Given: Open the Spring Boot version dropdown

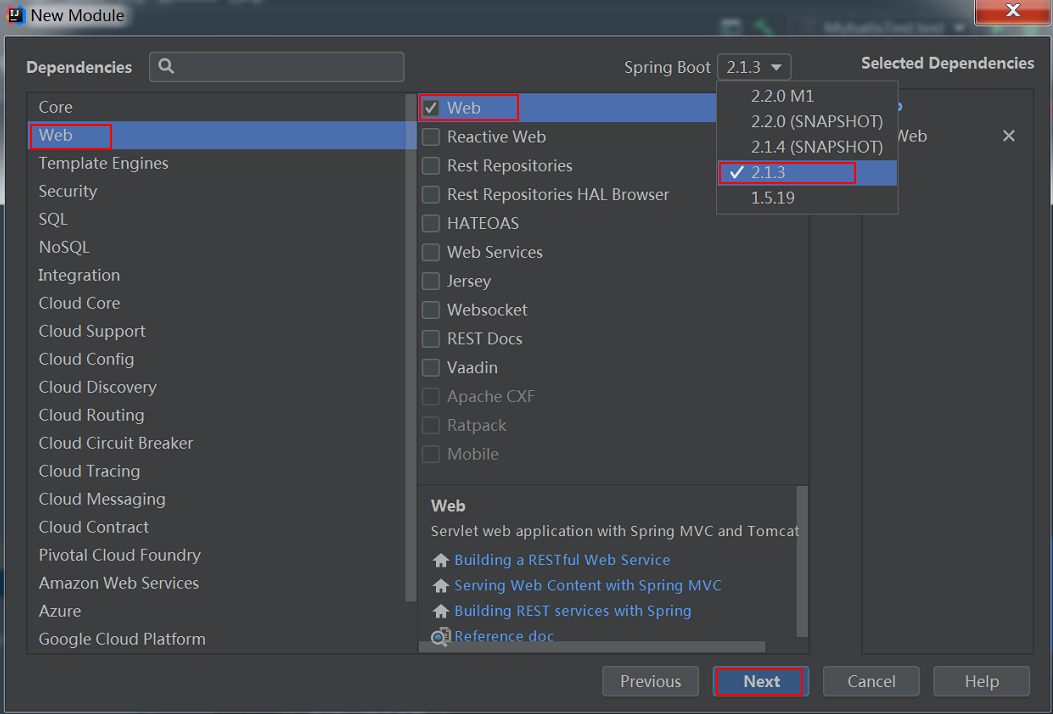Looking at the screenshot, I should coord(753,67).
